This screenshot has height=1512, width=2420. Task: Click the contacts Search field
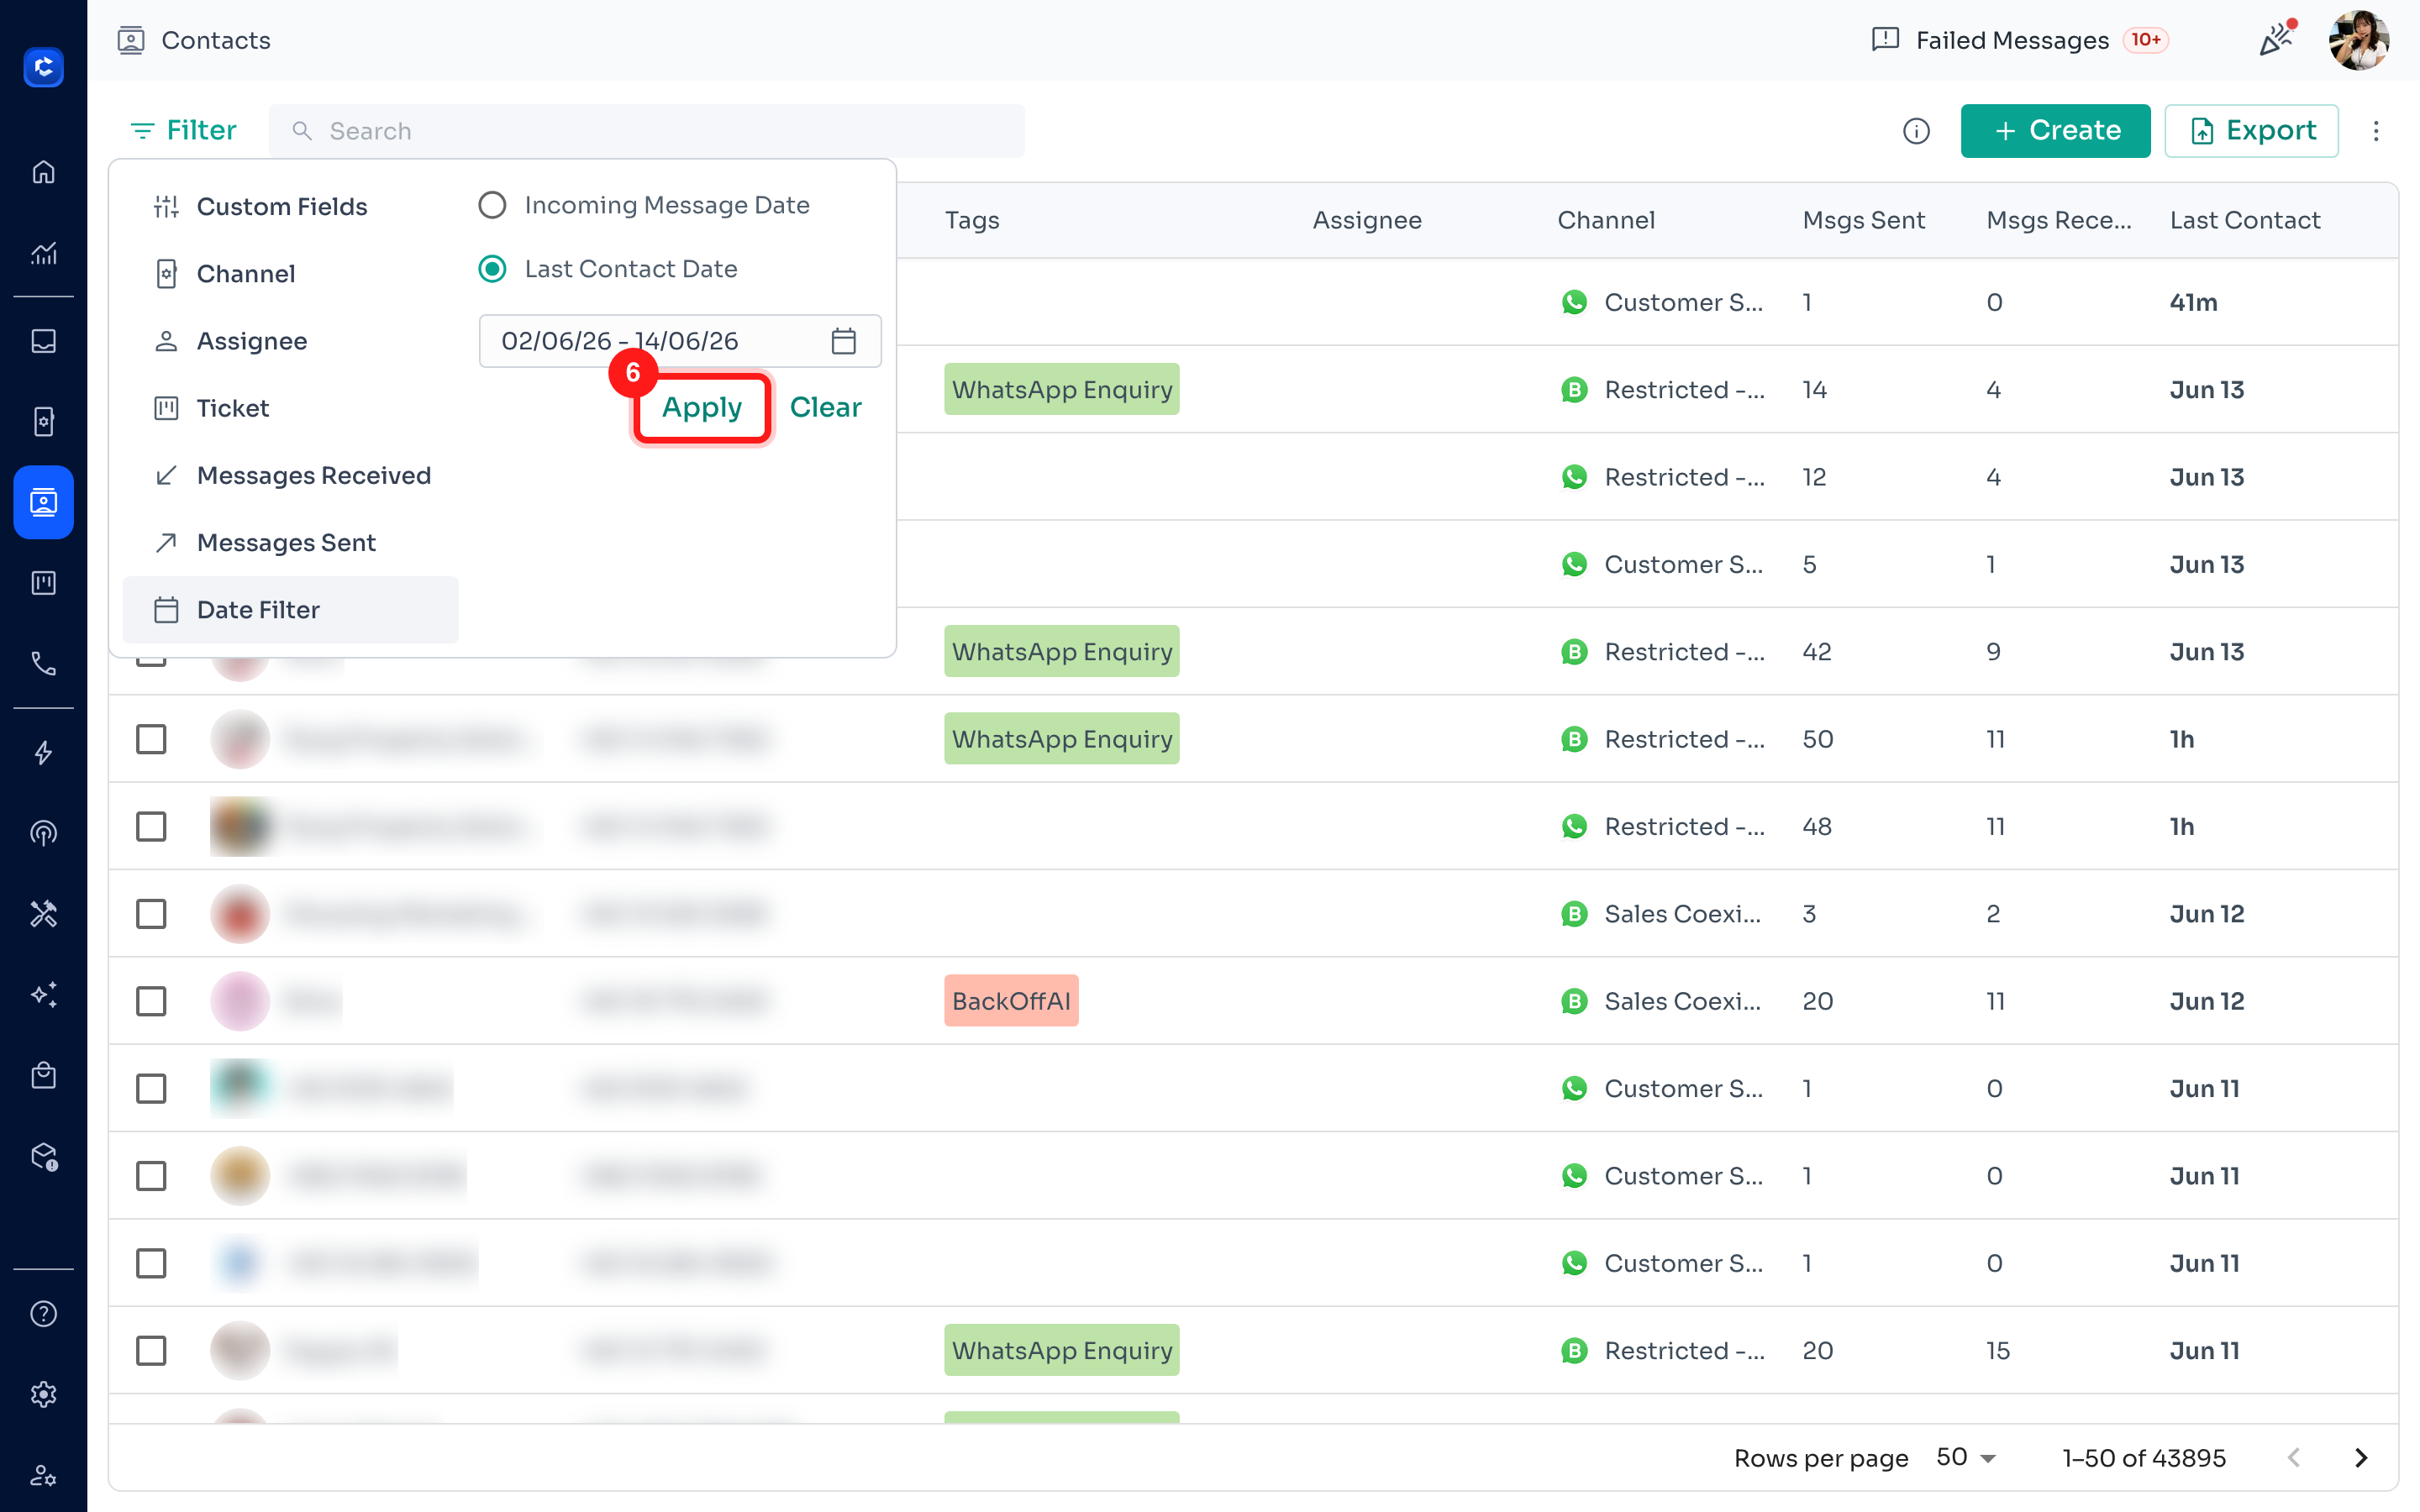point(646,131)
